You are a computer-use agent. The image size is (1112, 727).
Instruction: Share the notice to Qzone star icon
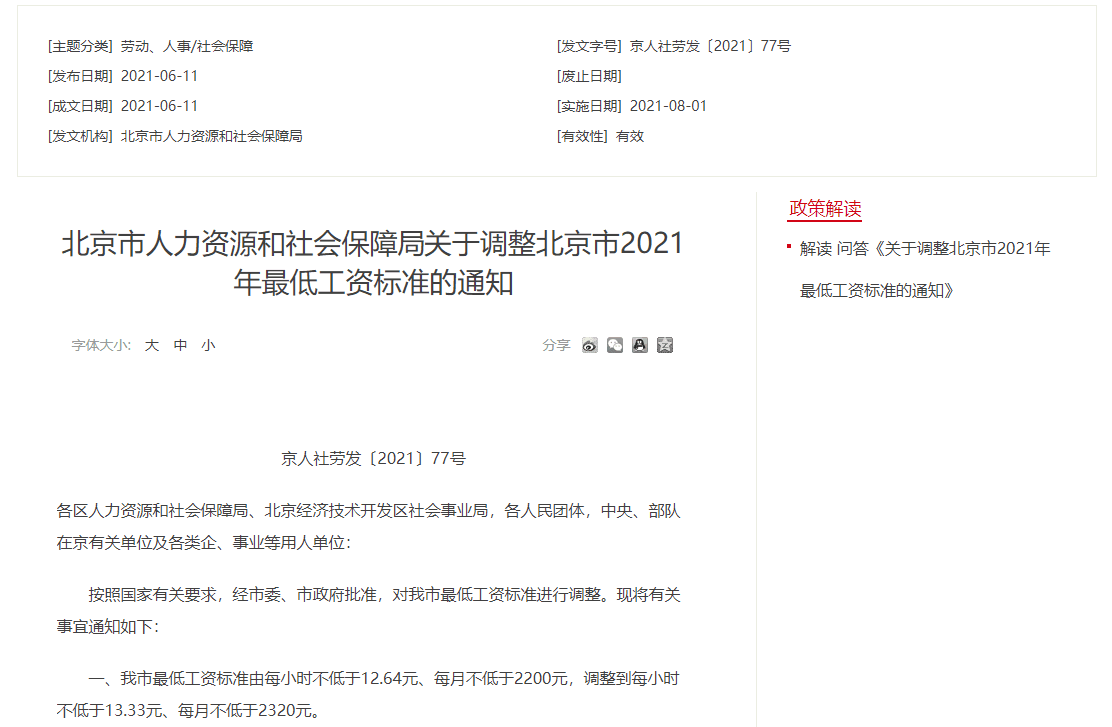tap(665, 345)
